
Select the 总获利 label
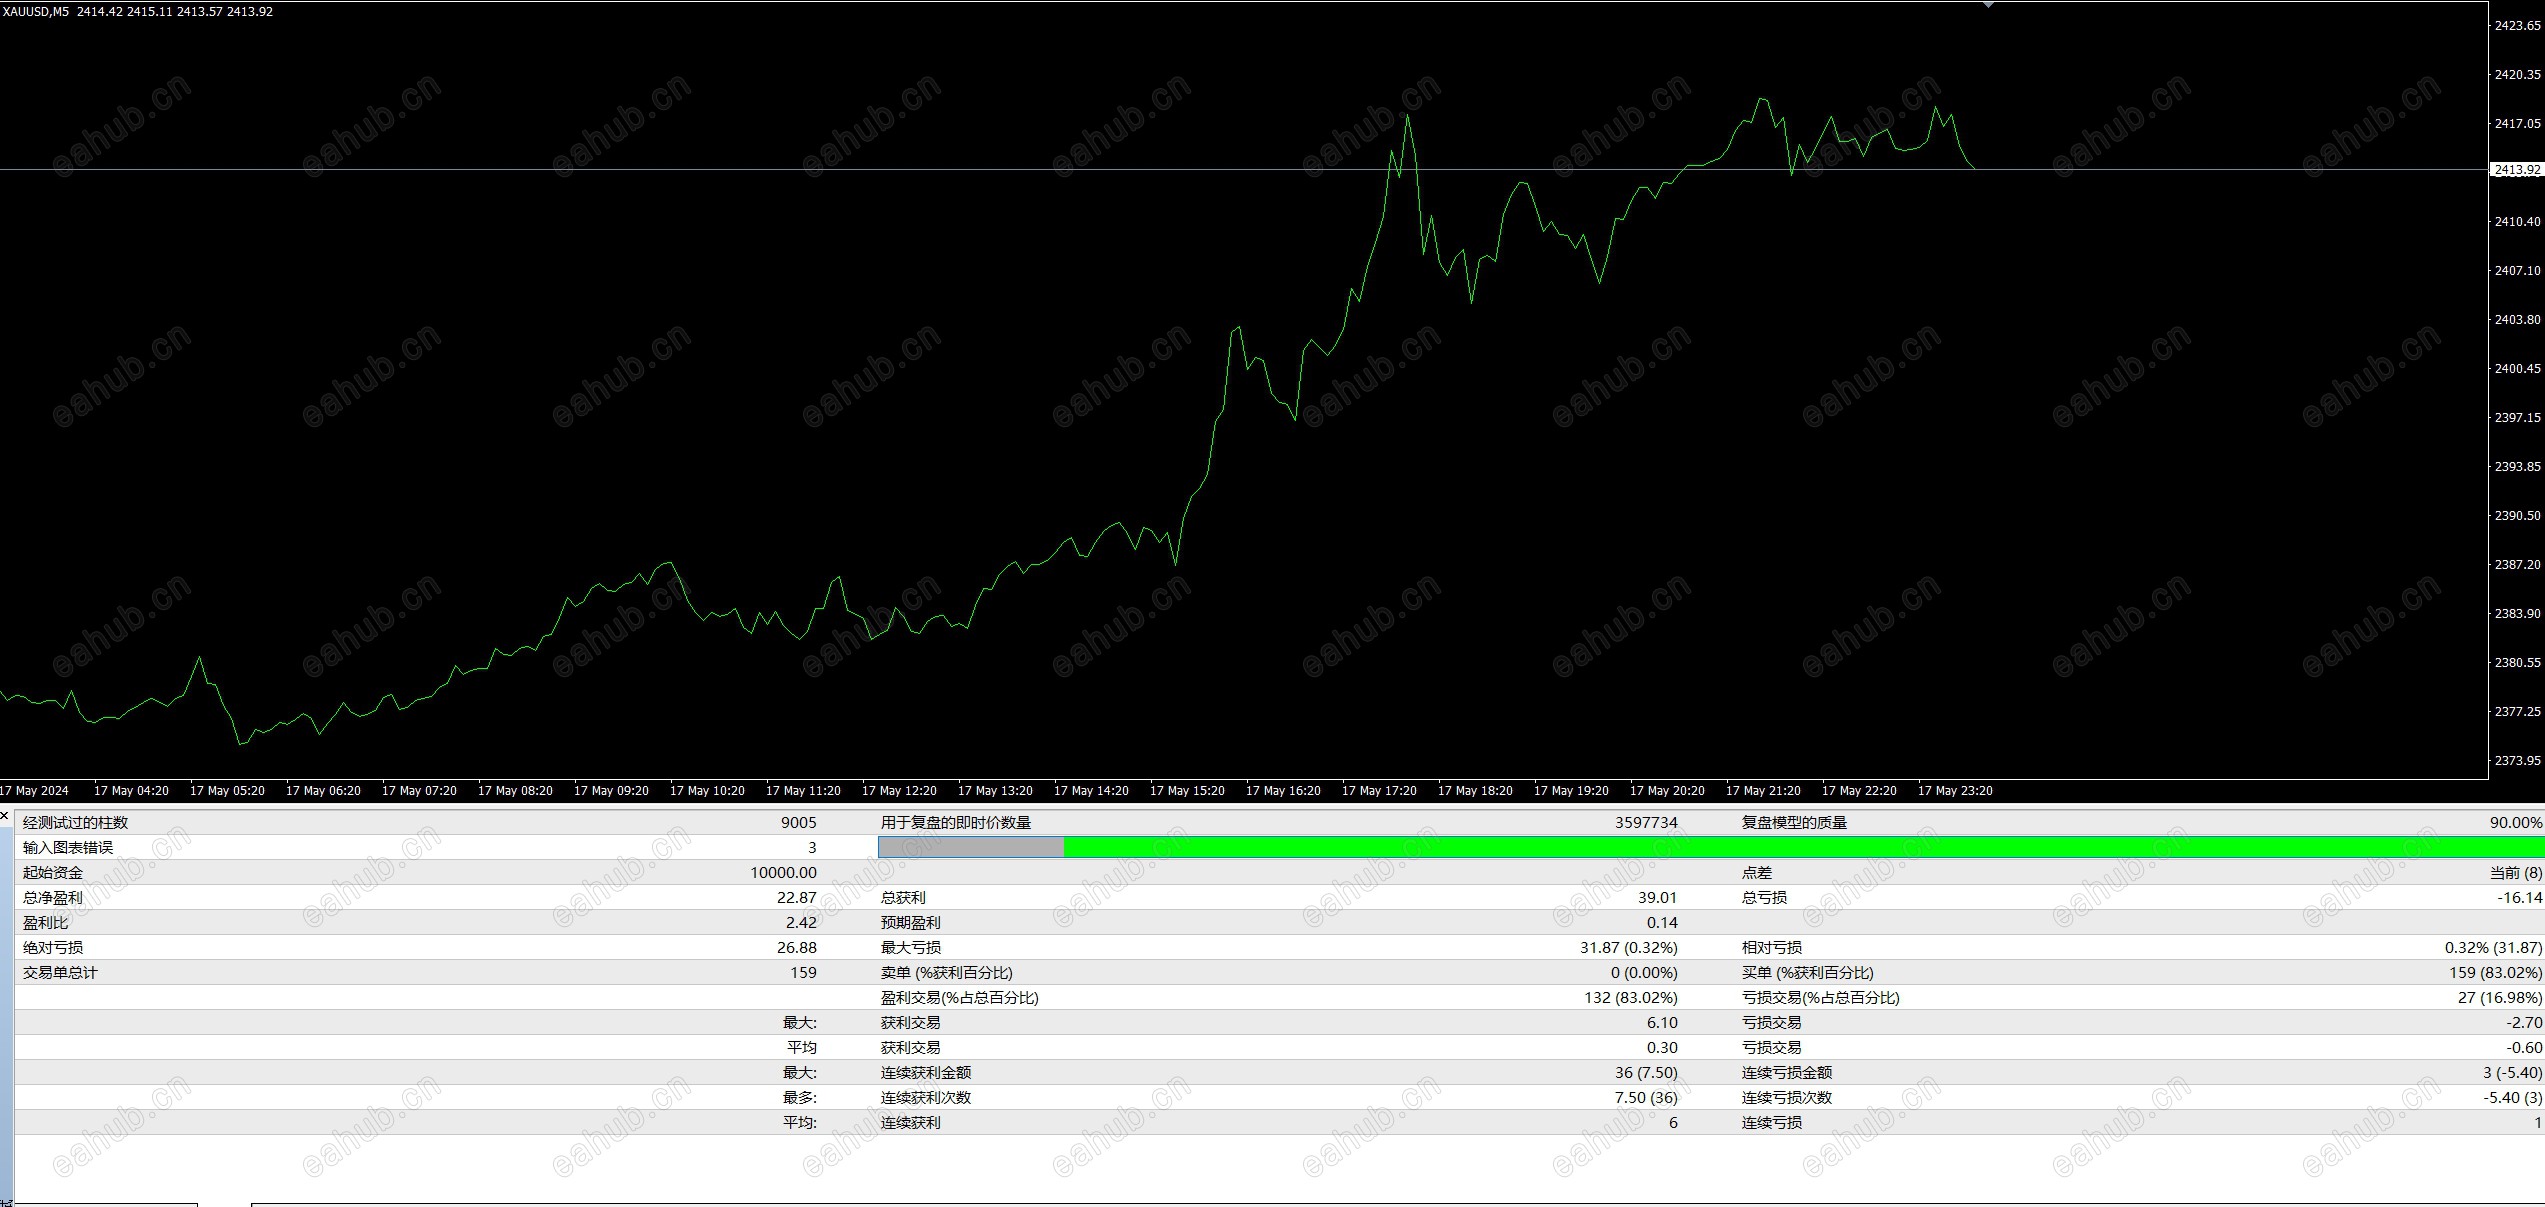tap(903, 898)
